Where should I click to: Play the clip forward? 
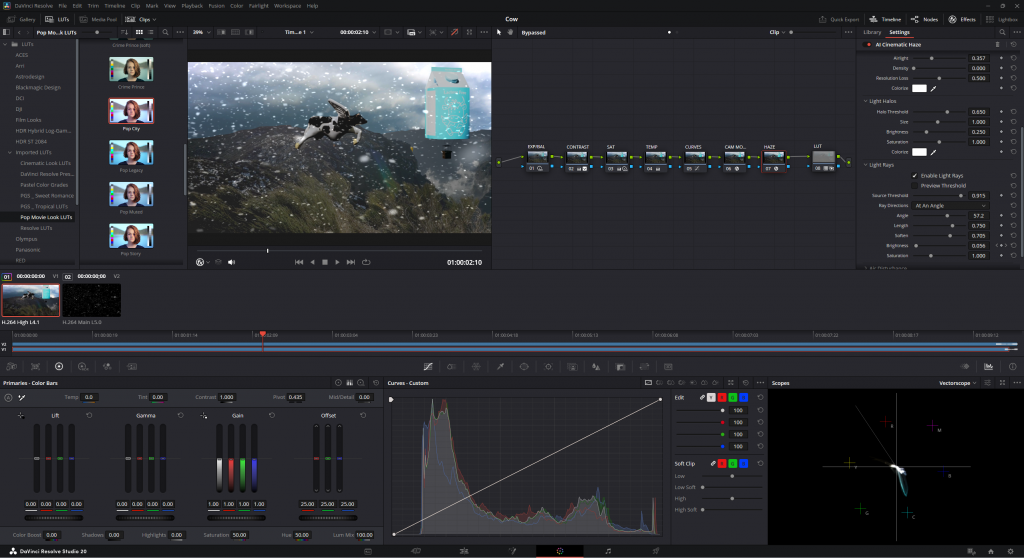tap(337, 262)
